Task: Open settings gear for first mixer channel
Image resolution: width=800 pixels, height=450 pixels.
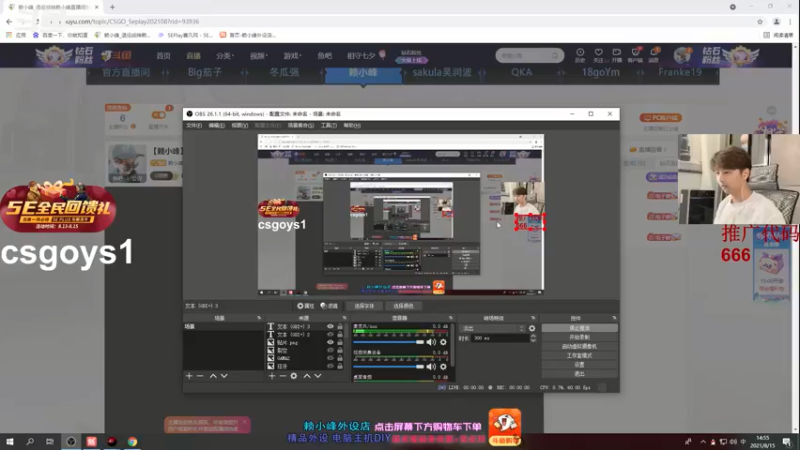Action: 443,342
